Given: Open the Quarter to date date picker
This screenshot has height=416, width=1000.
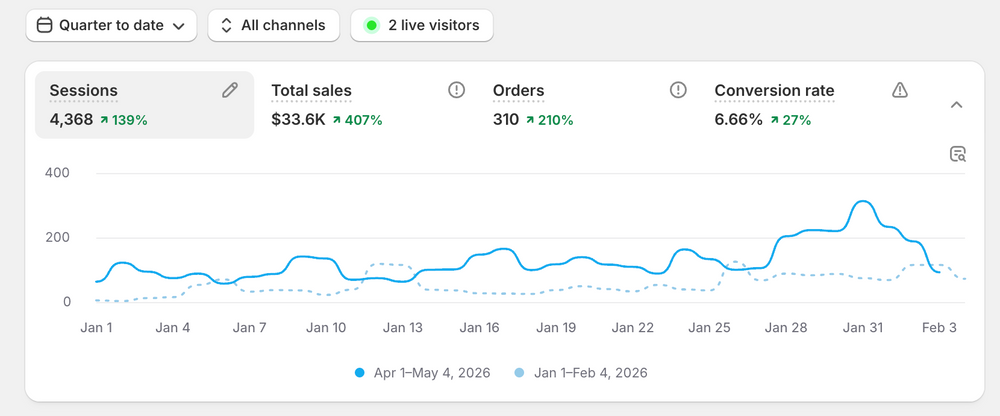Looking at the screenshot, I should pyautogui.click(x=112, y=26).
